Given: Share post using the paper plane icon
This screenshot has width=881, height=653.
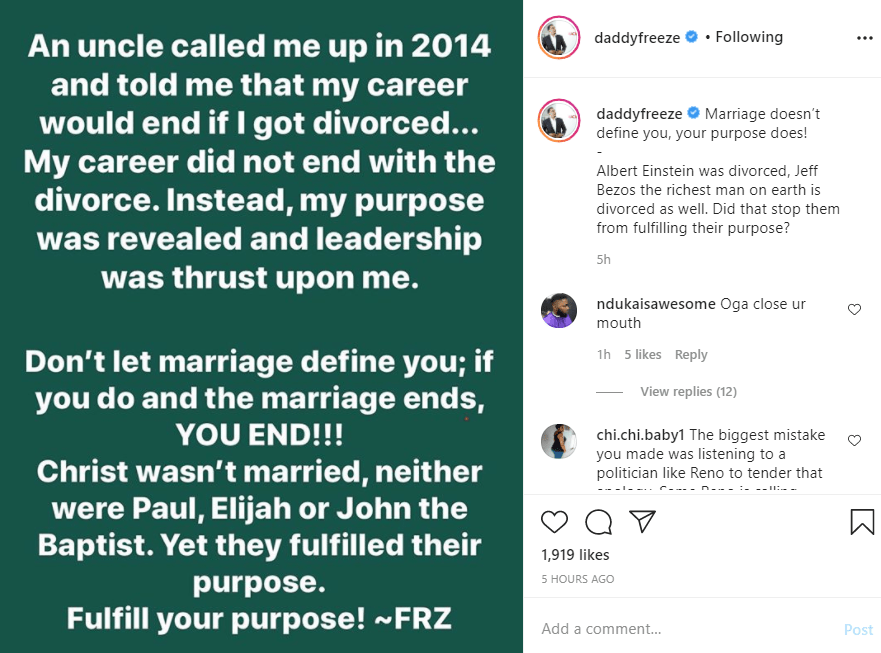Looking at the screenshot, I should [642, 522].
